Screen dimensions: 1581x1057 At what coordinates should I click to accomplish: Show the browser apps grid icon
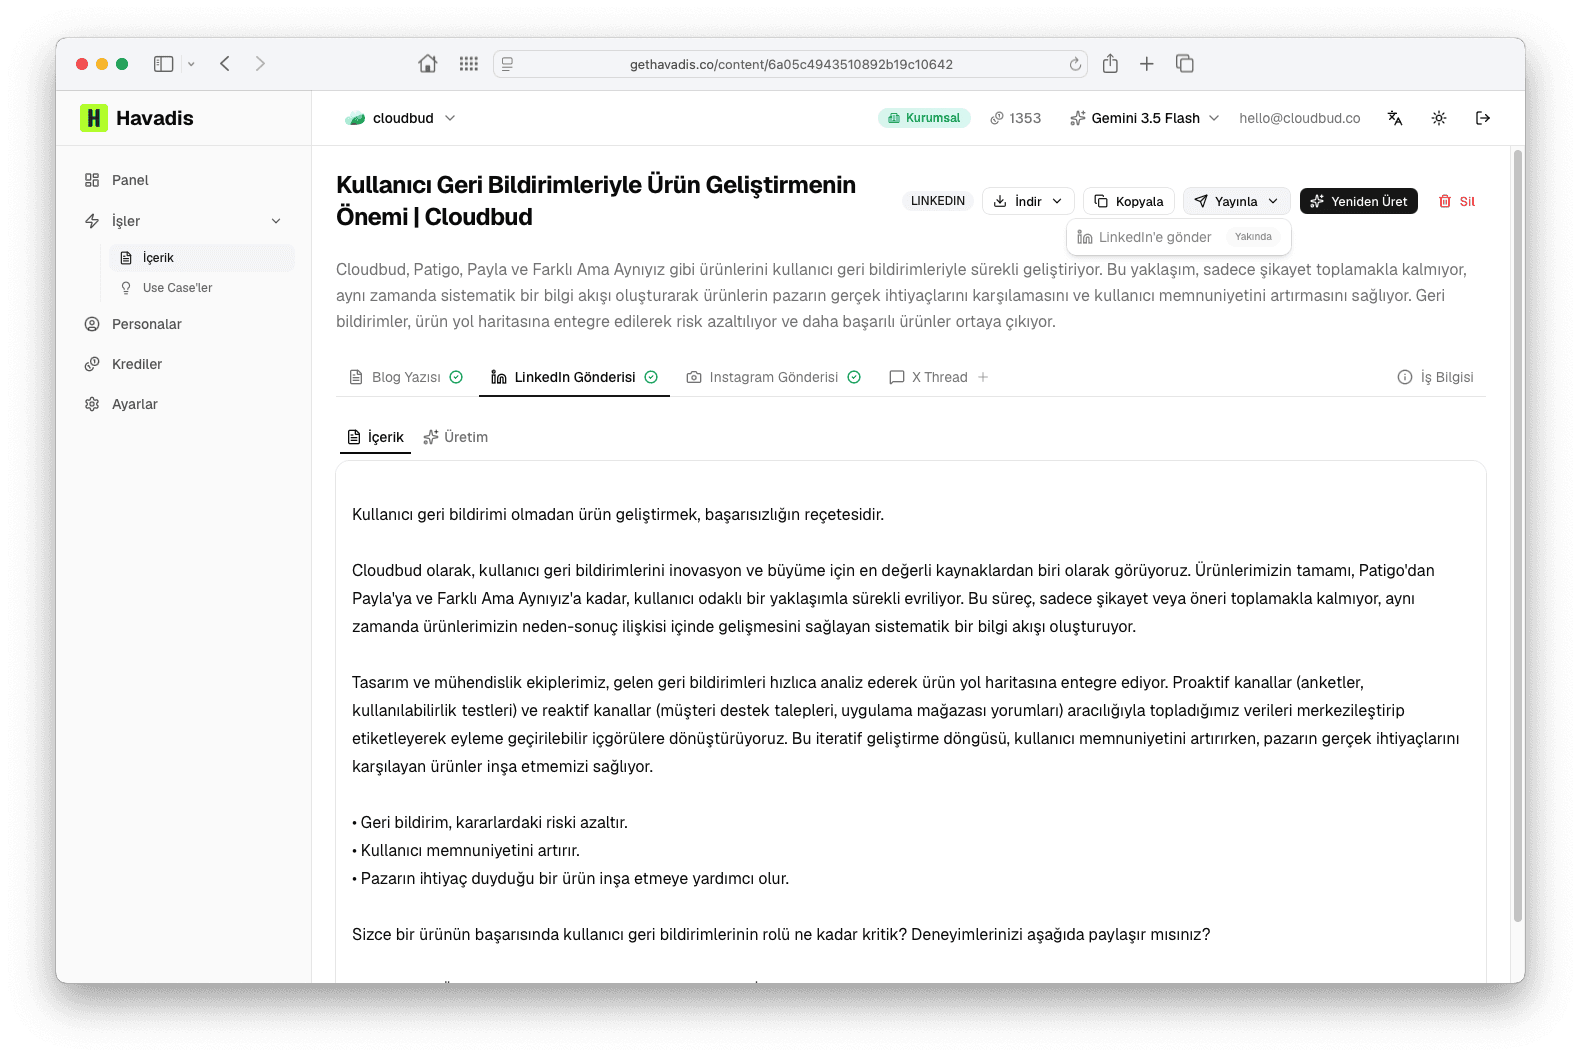pos(468,64)
